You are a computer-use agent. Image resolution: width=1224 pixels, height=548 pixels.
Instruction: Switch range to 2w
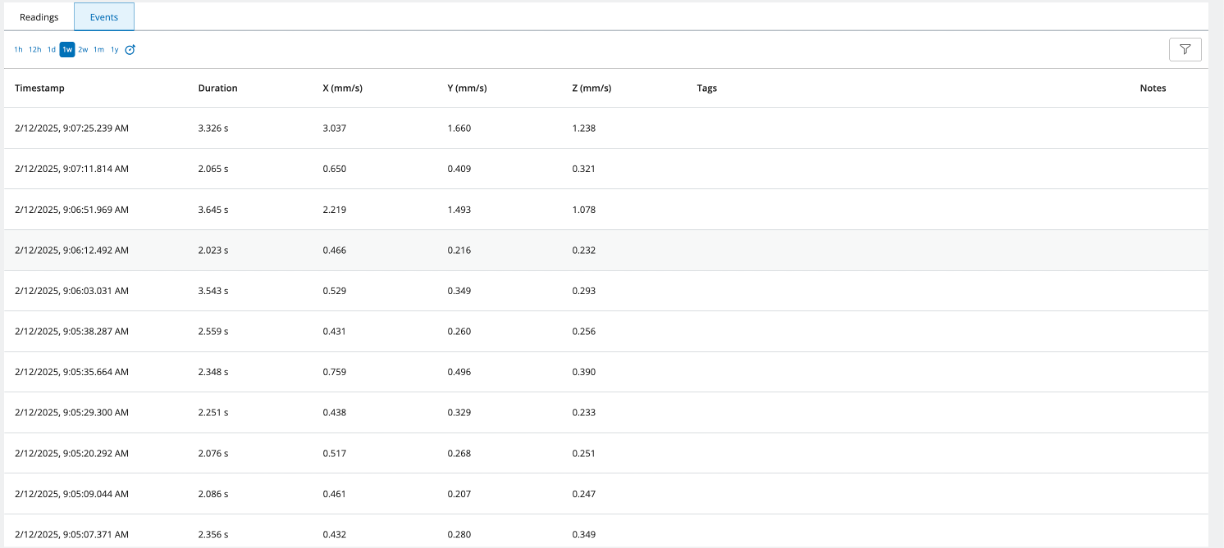[83, 49]
